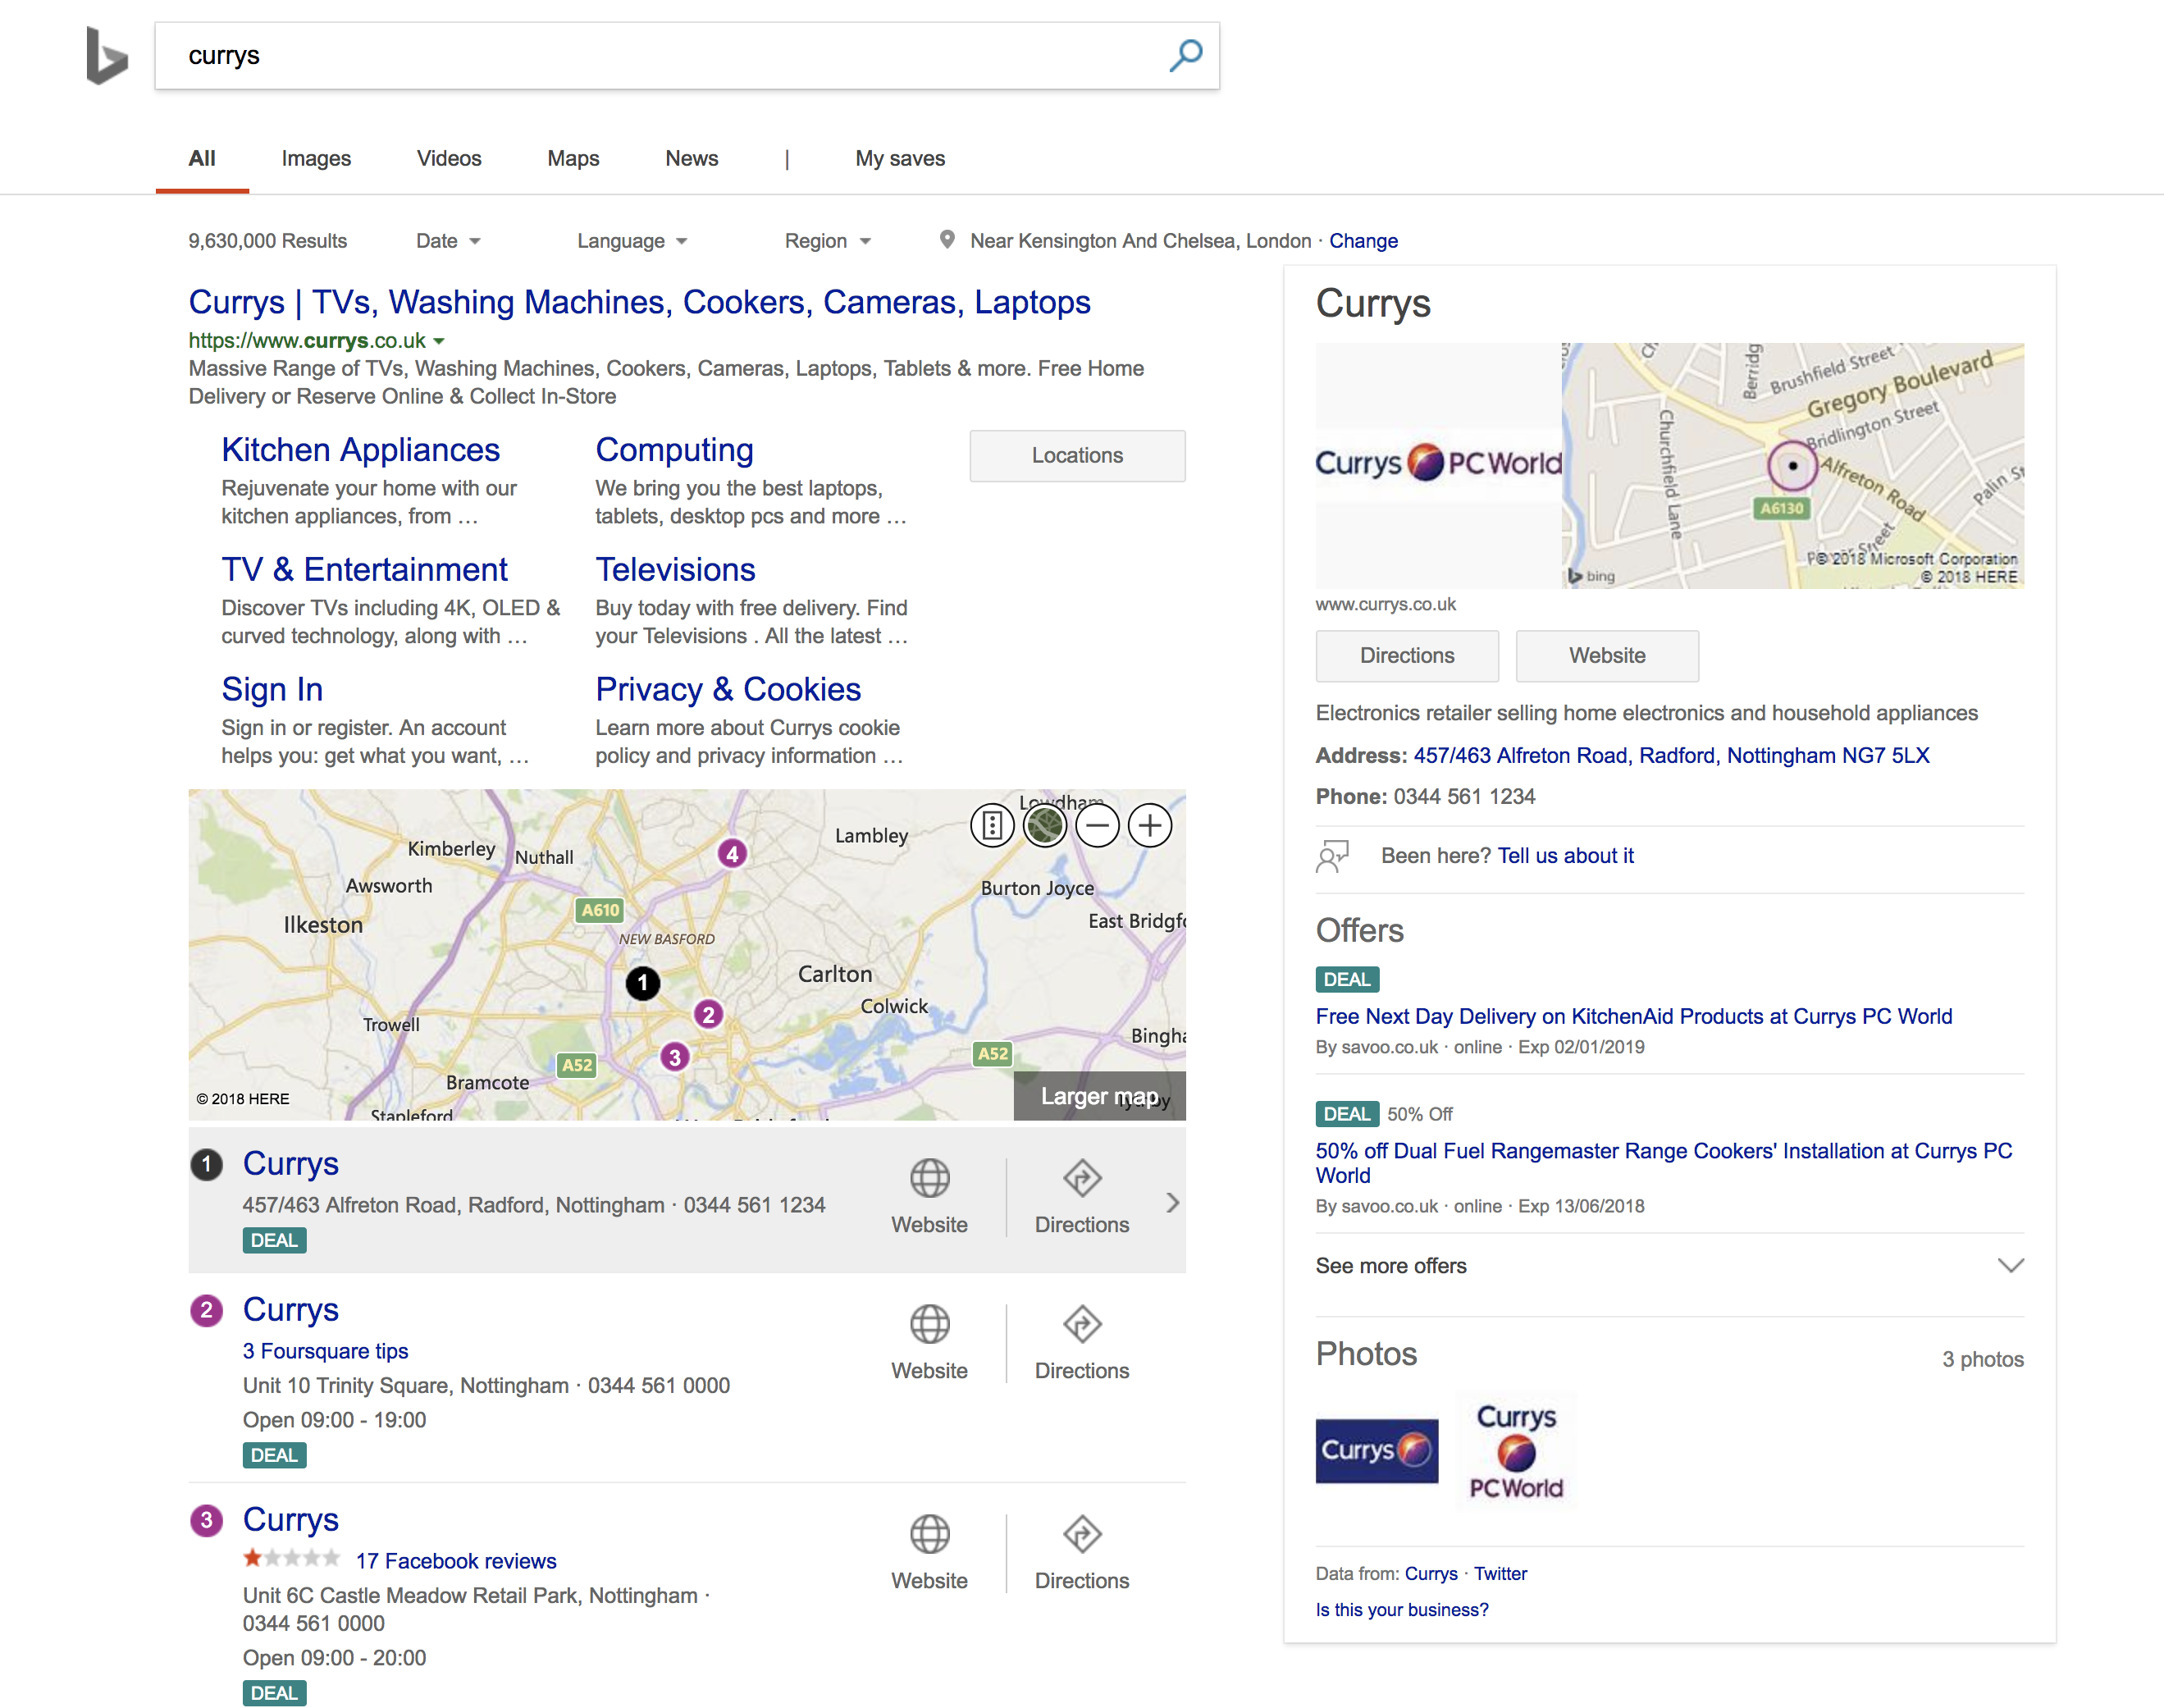2164x1708 pixels.
Task: Expand the currys.co.uk URL dropdown arrow
Action: [438, 342]
